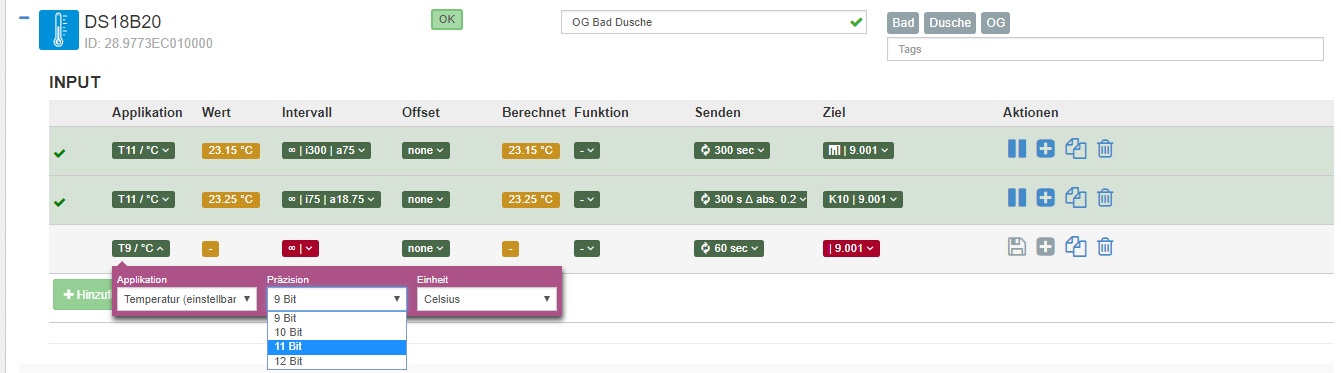Open the Applikation Temperatur combo box
Image resolution: width=1341 pixels, height=373 pixels.
[187, 299]
